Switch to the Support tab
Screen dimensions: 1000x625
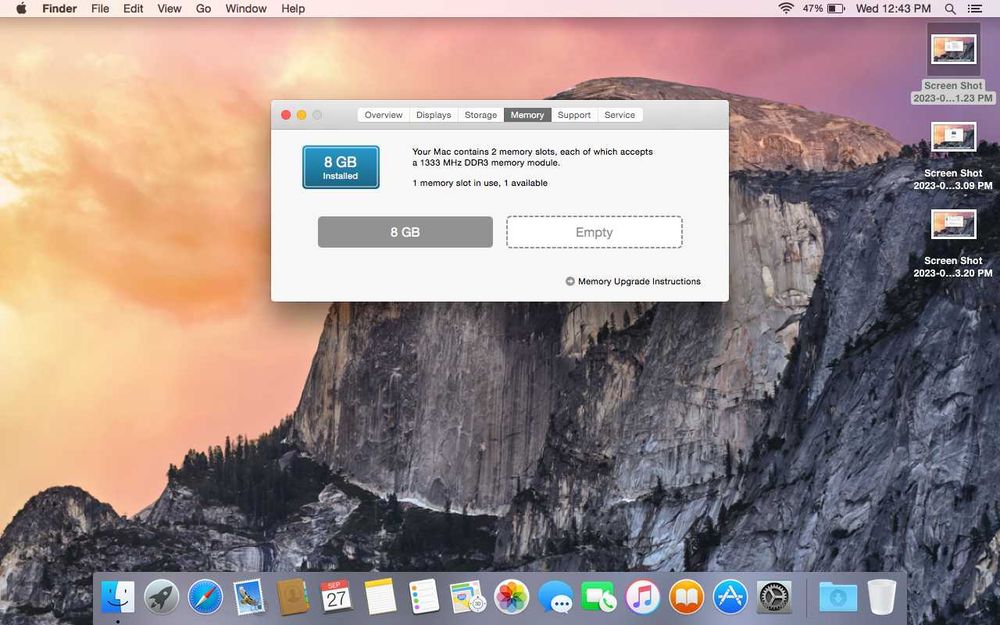point(574,115)
